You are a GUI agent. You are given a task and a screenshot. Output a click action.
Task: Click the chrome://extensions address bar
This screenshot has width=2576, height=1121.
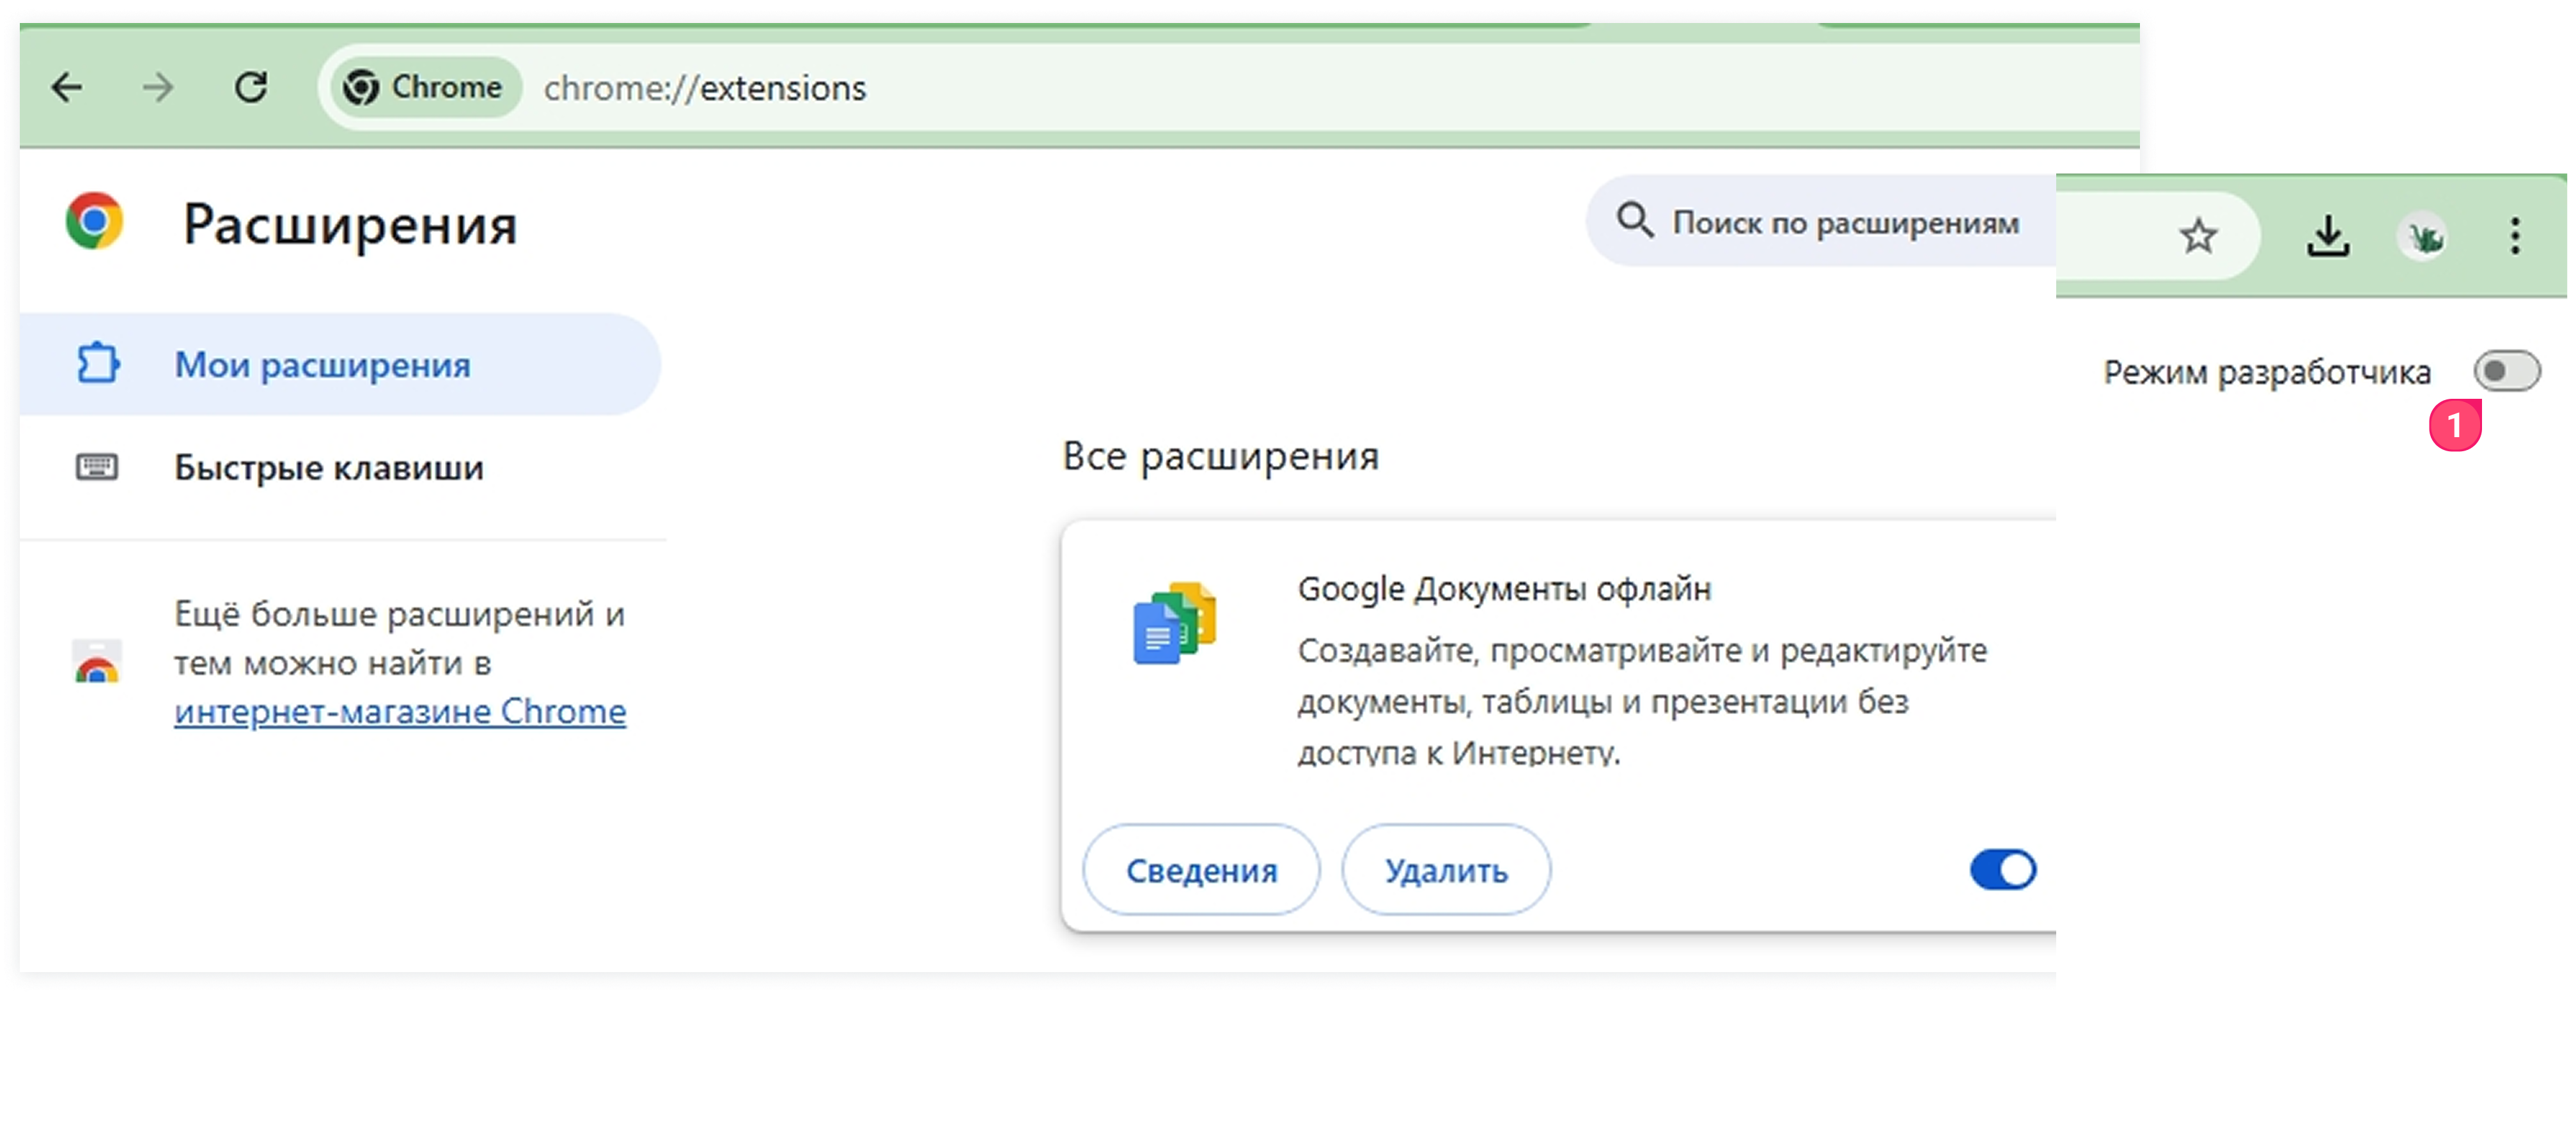pyautogui.click(x=1230, y=88)
